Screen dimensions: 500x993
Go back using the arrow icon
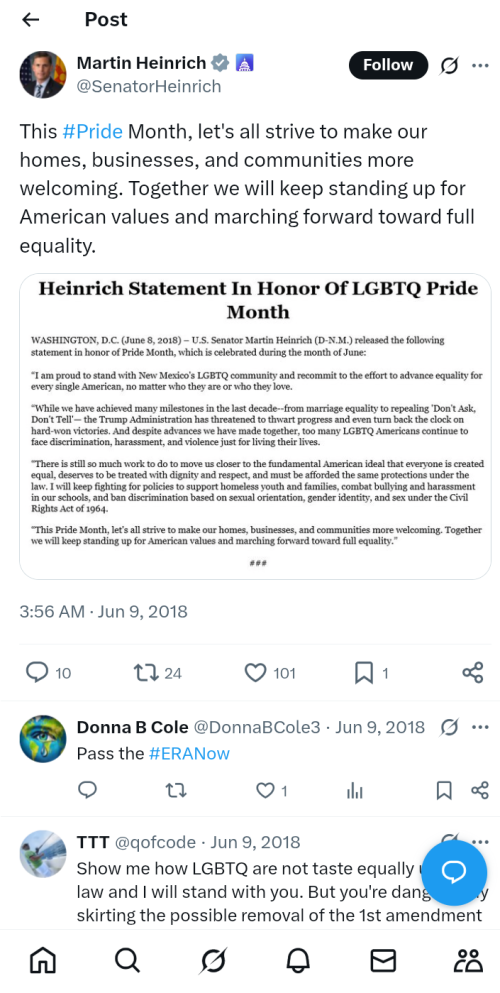[30, 20]
